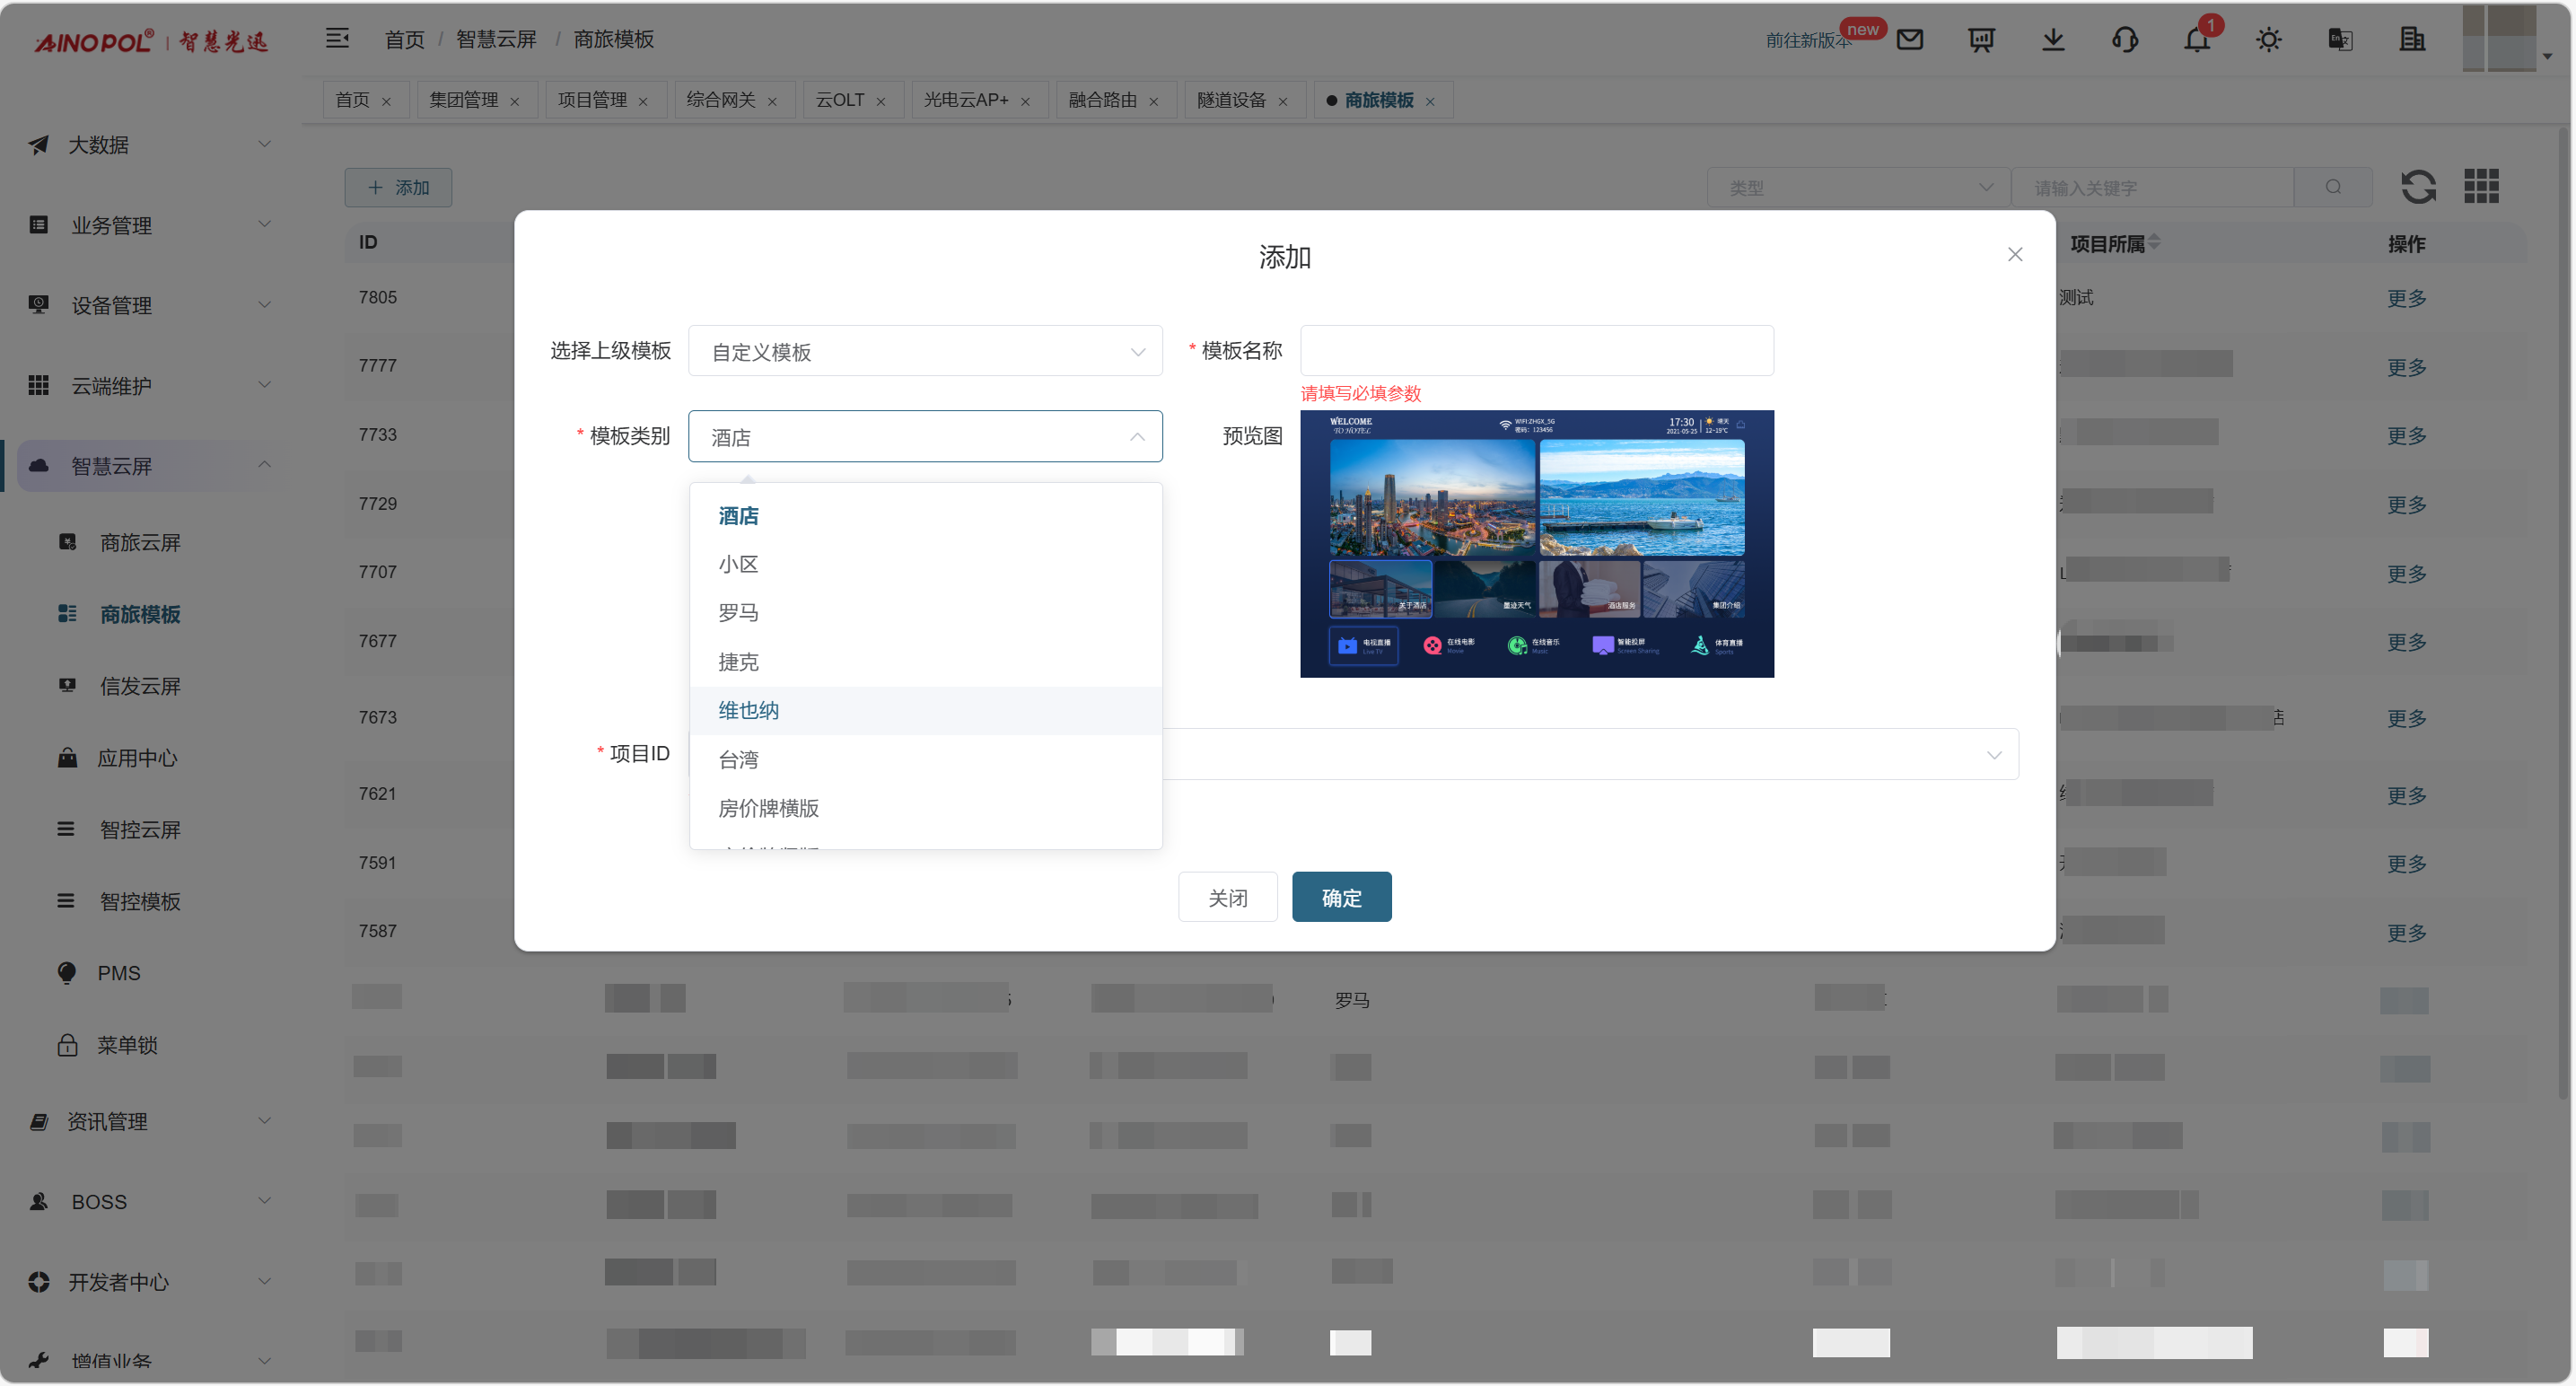Open 商旅云屏 in the sidebar menu

click(140, 542)
